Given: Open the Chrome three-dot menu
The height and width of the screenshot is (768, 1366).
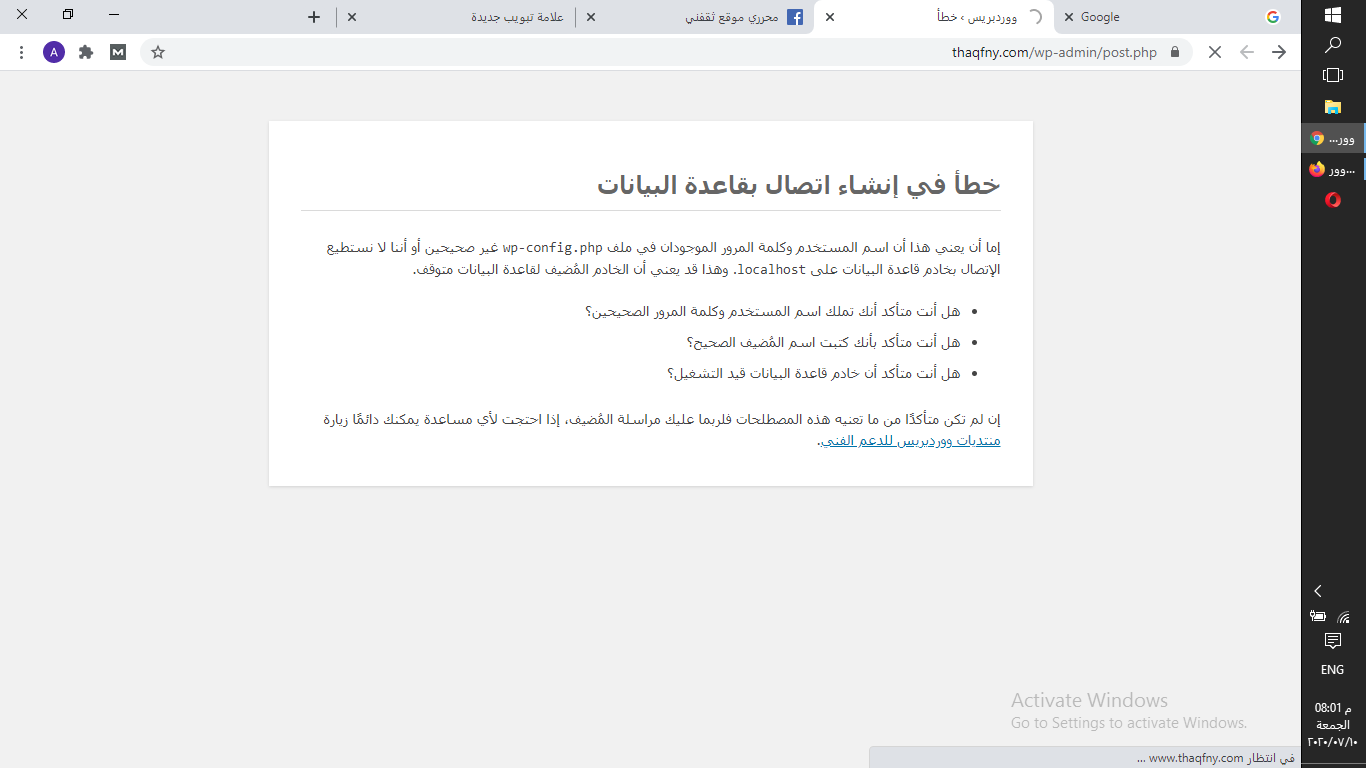Looking at the screenshot, I should click(22, 52).
